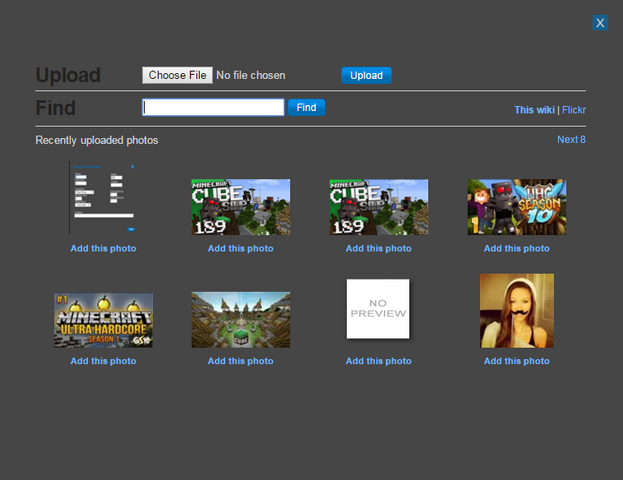The width and height of the screenshot is (623, 480).
Task: Click the blue Upload button
Action: [x=366, y=75]
